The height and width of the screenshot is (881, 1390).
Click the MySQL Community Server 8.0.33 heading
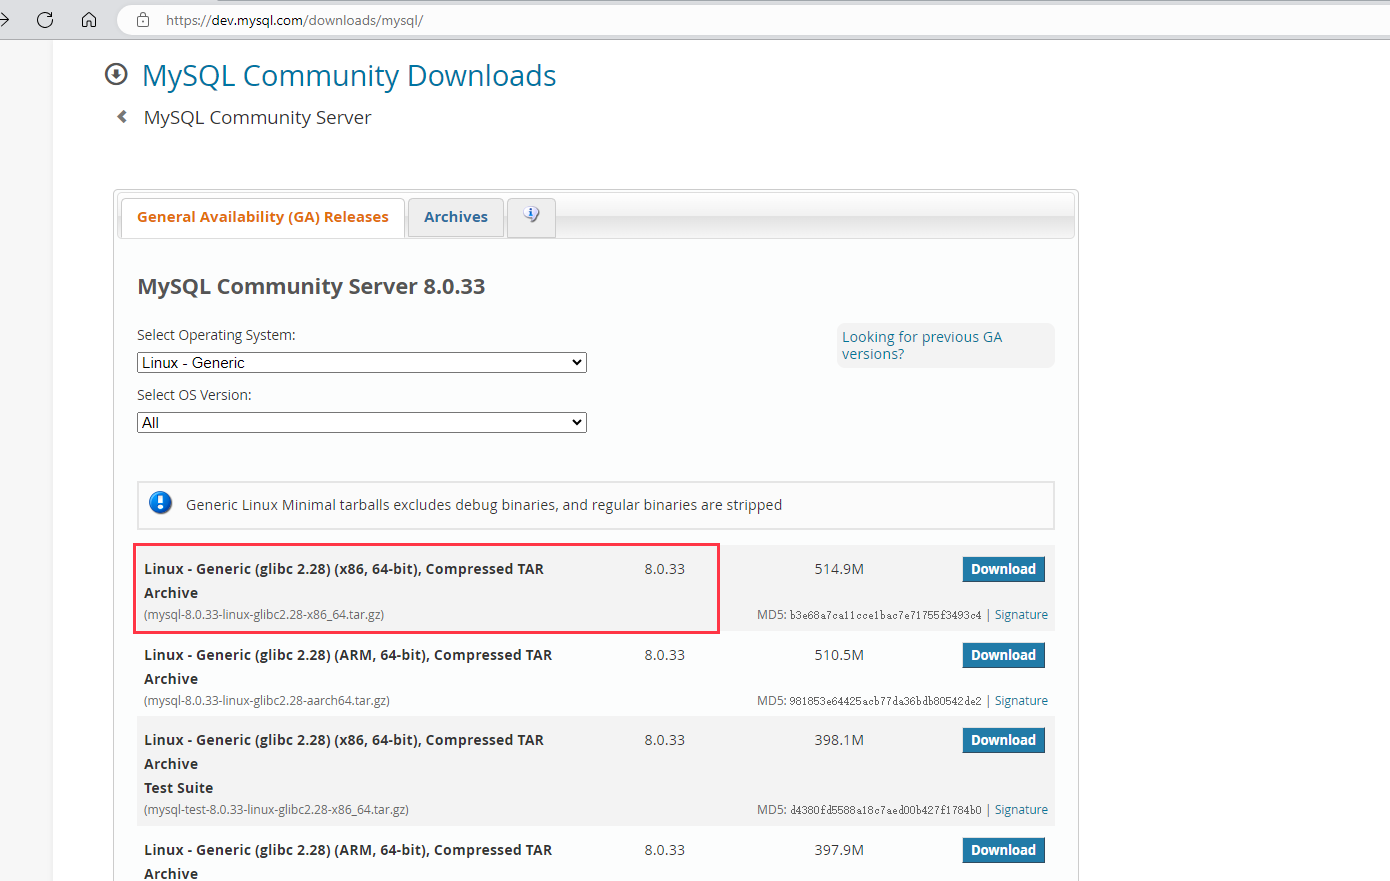tap(311, 287)
